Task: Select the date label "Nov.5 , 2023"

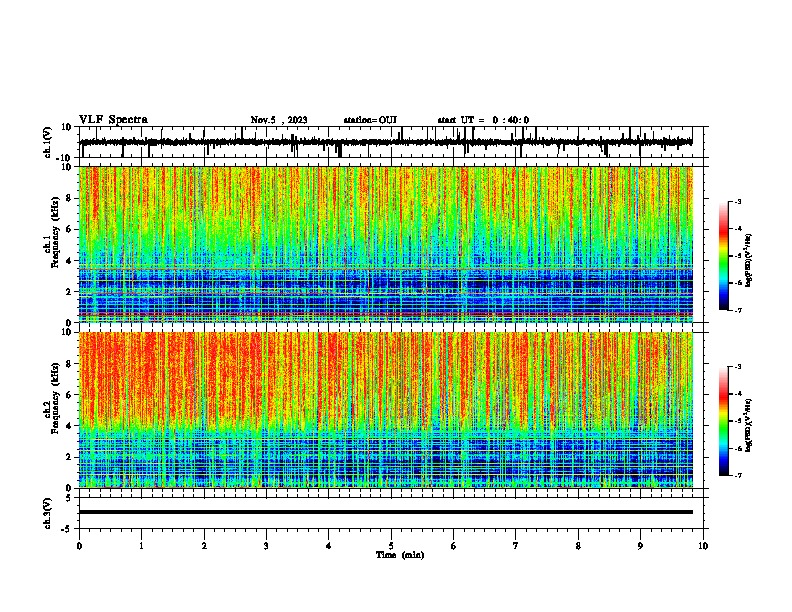Action: pos(279,120)
